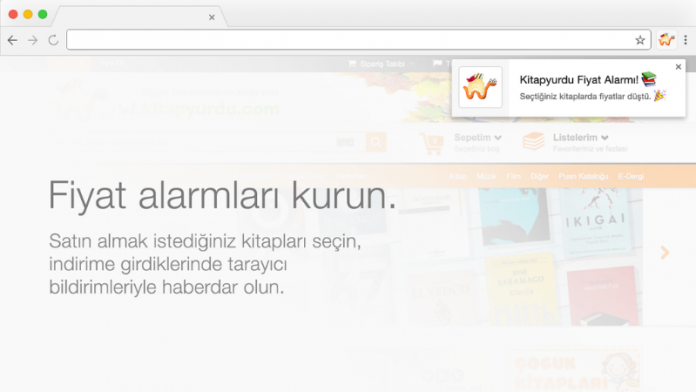The width and height of the screenshot is (696, 392).
Task: Open the E-Dergi link
Action: click(631, 176)
